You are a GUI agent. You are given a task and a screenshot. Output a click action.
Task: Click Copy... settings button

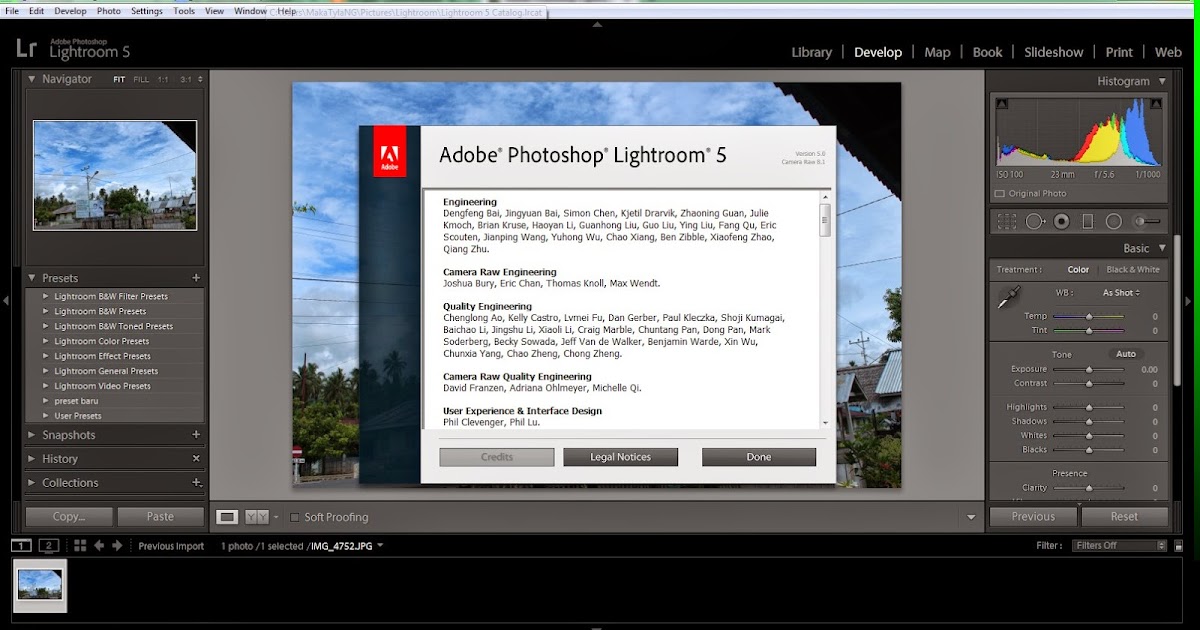pyautogui.click(x=69, y=517)
